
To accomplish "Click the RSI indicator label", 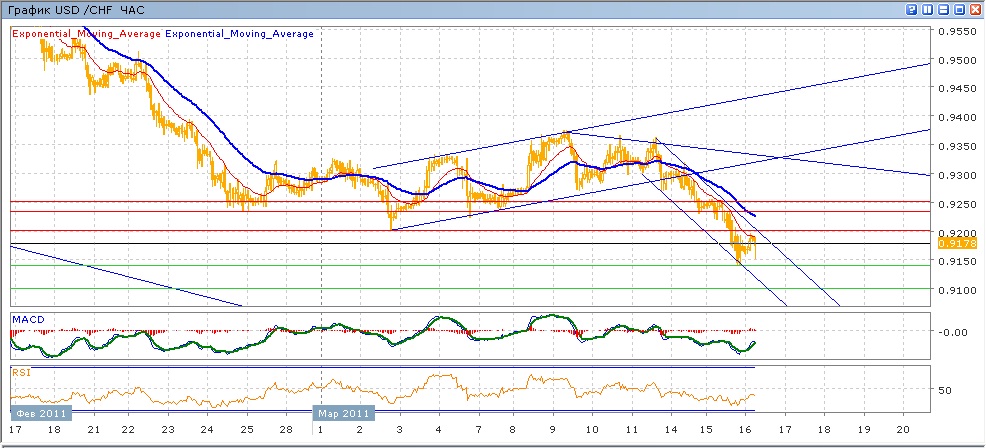I will click(20, 372).
